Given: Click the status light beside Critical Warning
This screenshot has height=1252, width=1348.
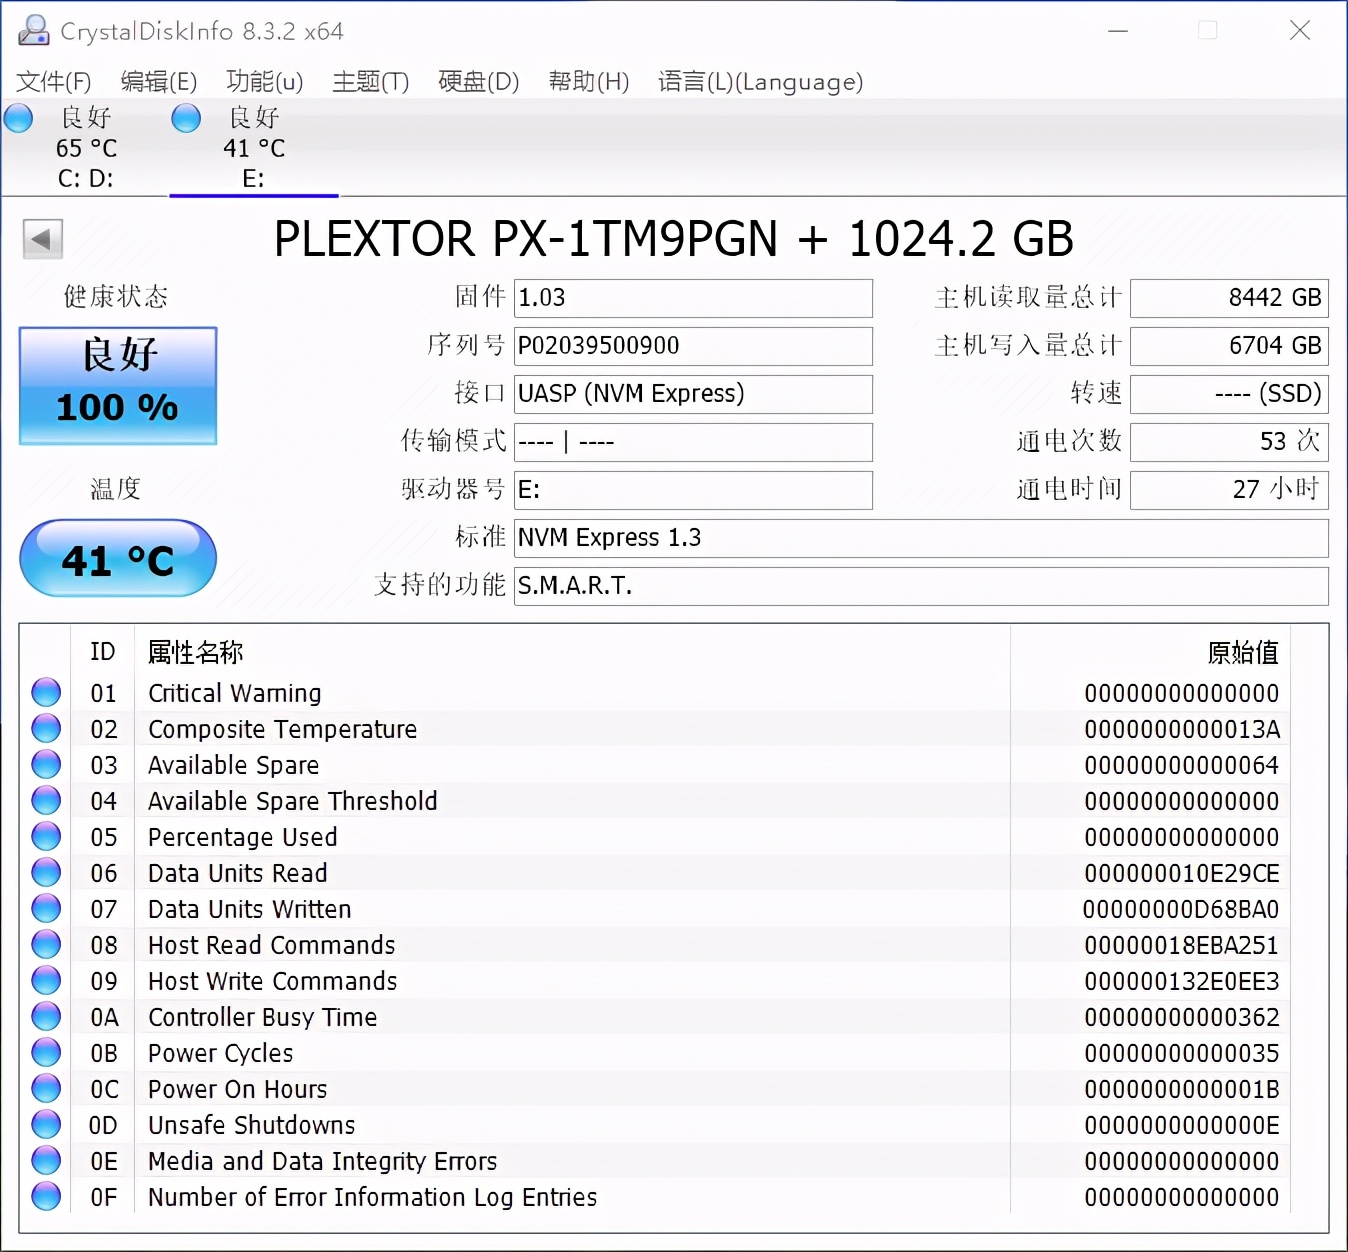Looking at the screenshot, I should point(45,692).
